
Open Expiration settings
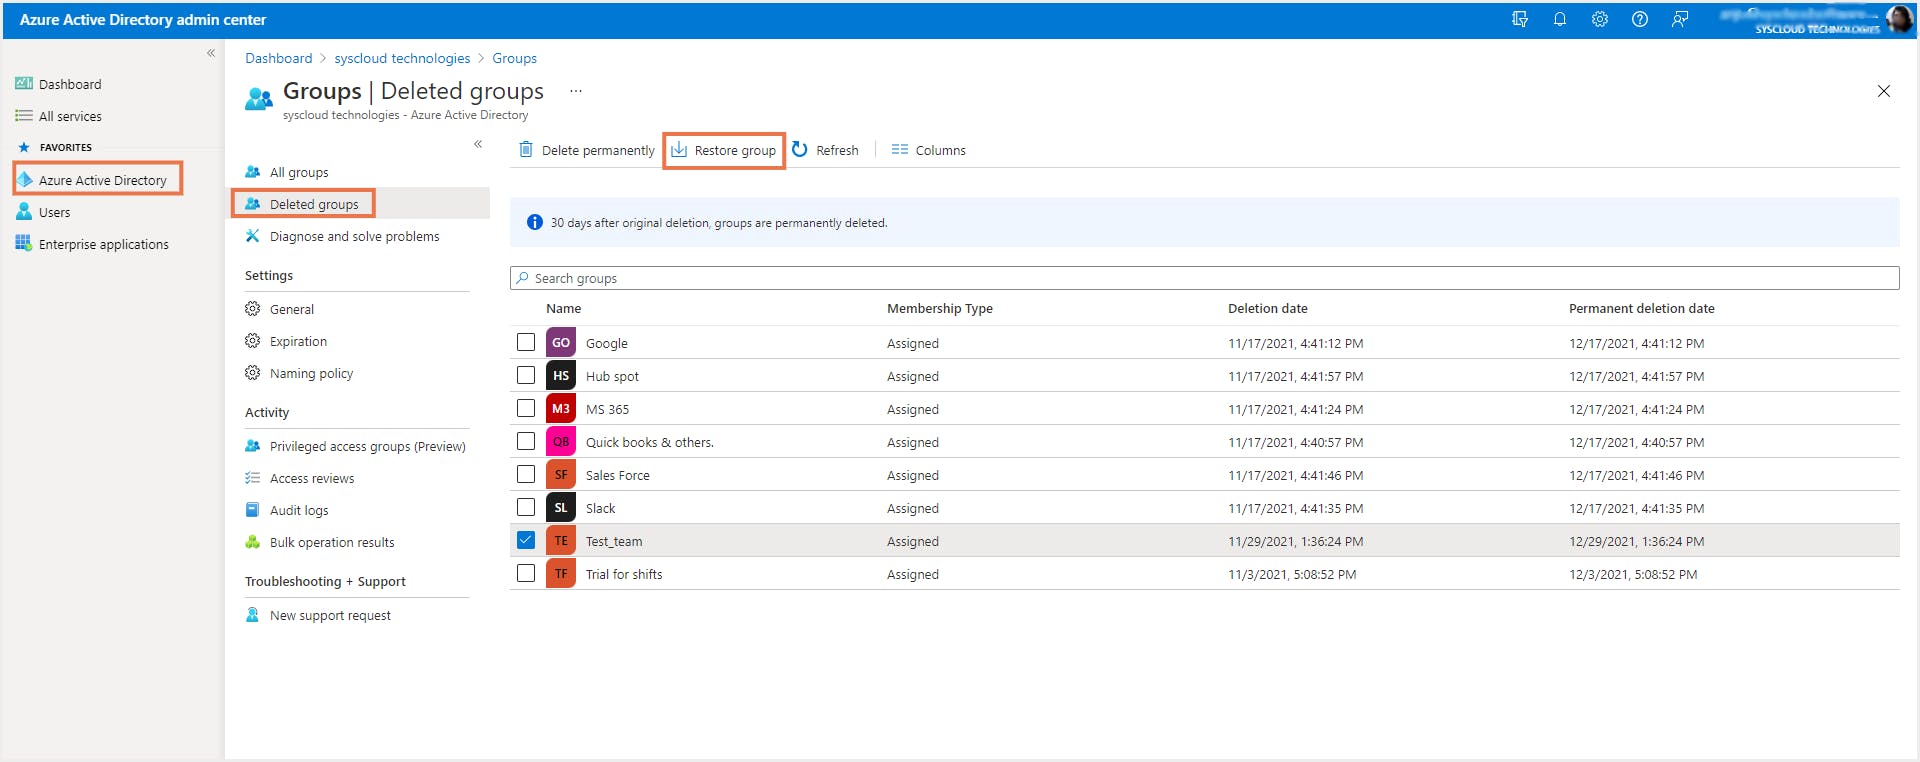pyautogui.click(x=298, y=341)
